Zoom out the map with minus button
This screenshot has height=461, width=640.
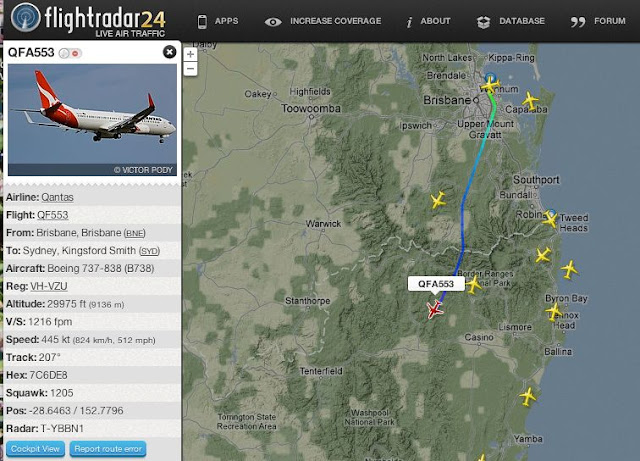click(190, 69)
